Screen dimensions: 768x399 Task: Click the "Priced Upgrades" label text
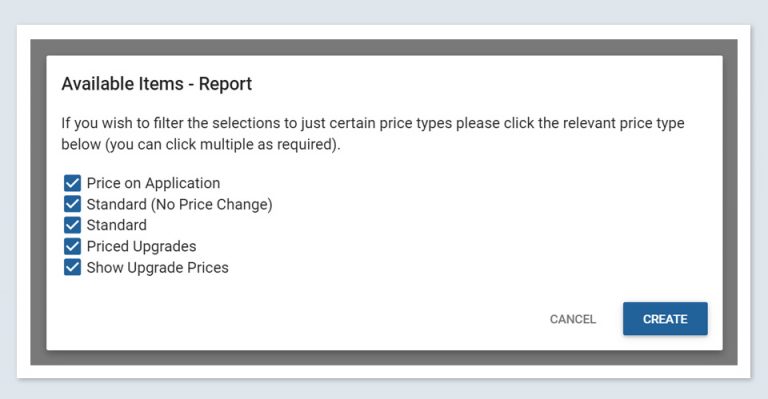[x=142, y=246]
